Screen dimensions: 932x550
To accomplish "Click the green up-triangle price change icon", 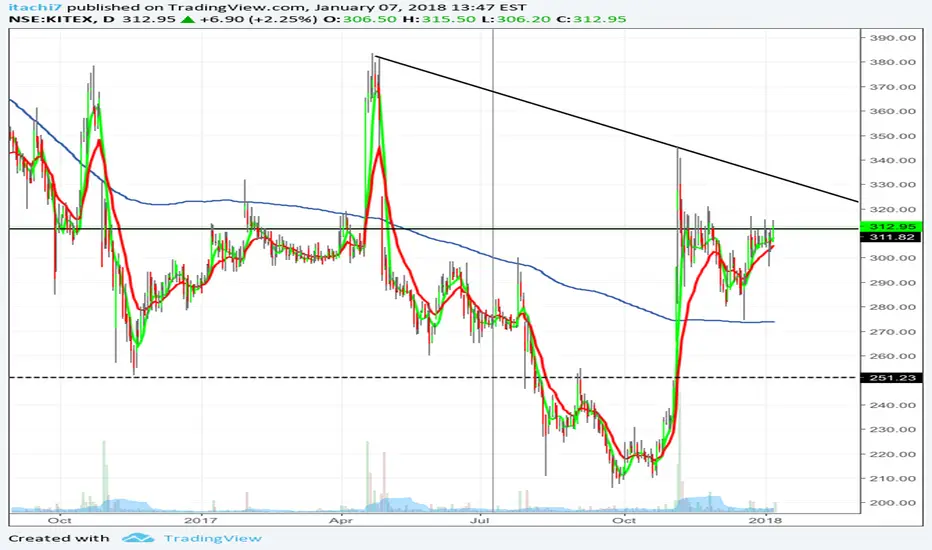I will (x=187, y=19).
